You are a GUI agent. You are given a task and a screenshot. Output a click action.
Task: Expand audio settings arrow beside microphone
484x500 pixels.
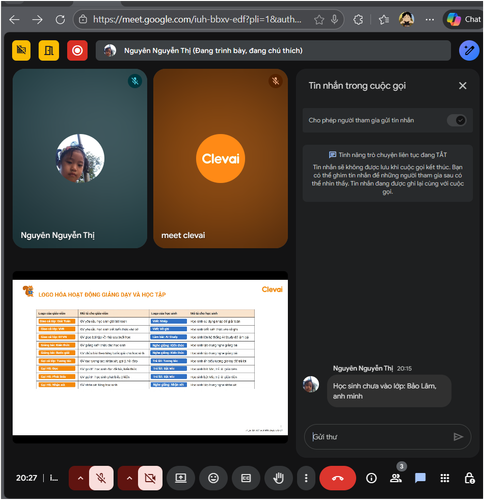coord(80,478)
